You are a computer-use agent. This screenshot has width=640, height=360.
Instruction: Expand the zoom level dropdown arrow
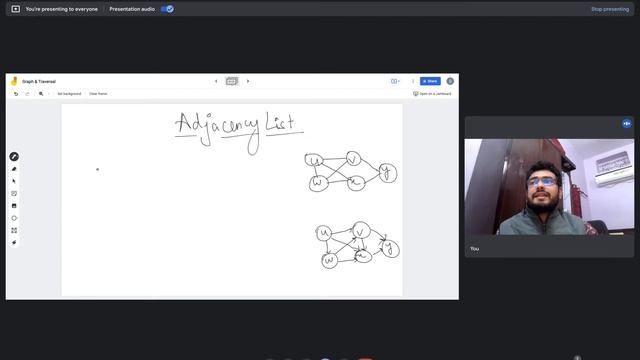(x=49, y=94)
